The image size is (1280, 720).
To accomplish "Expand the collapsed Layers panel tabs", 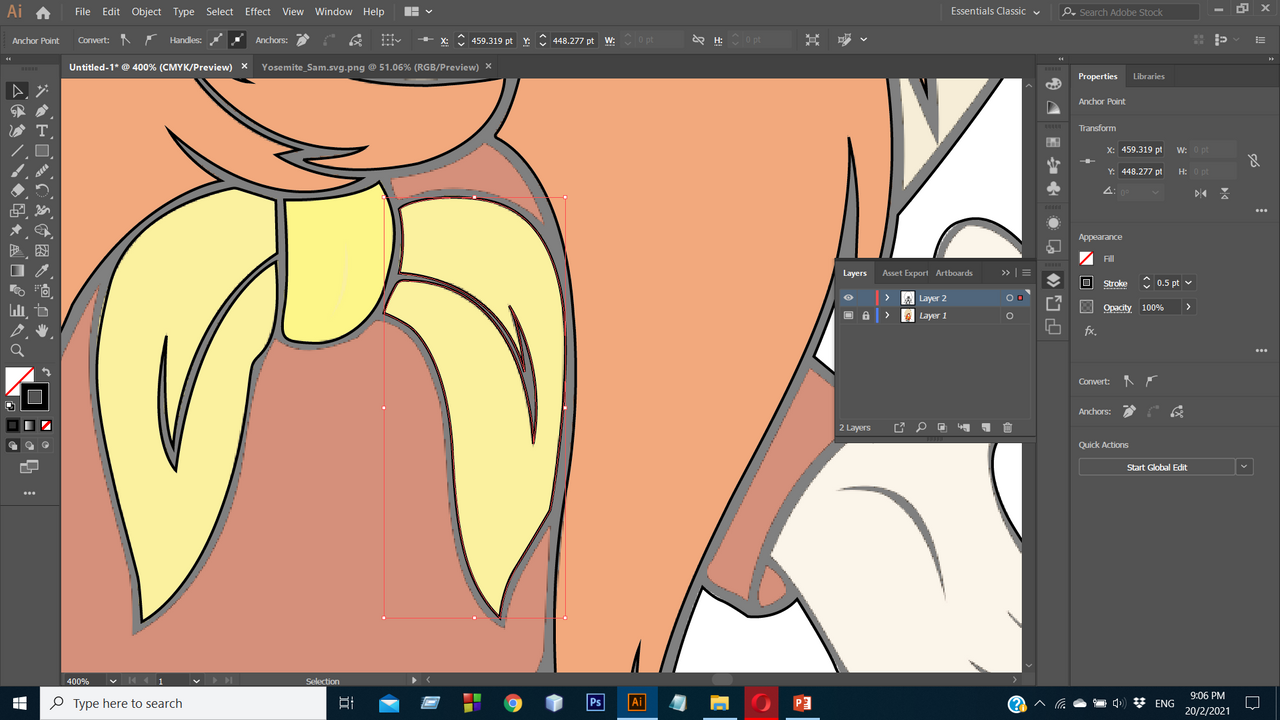I will (x=1006, y=273).
